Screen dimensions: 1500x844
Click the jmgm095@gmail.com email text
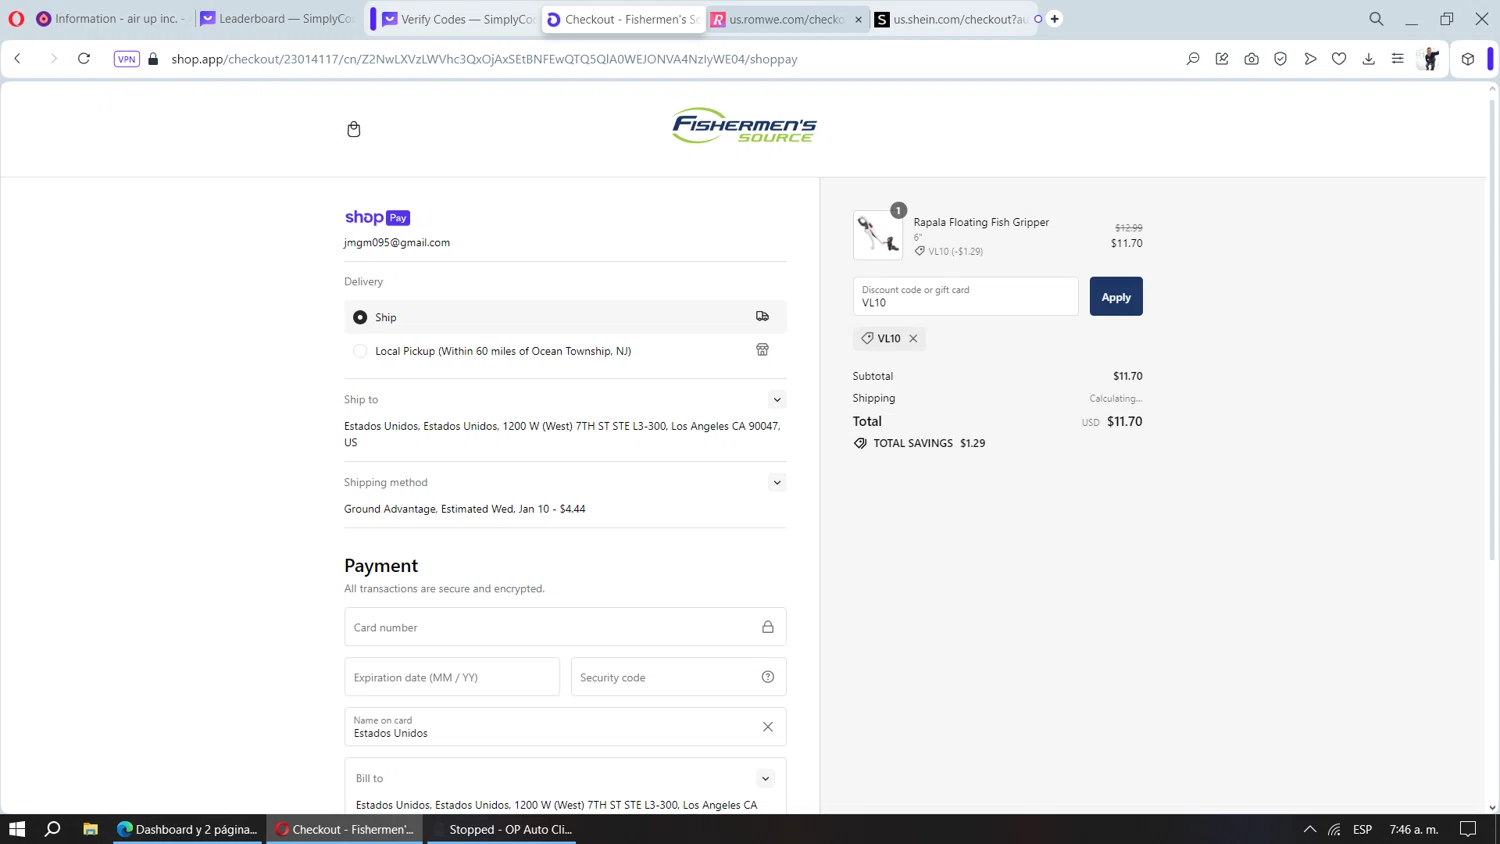(x=397, y=243)
